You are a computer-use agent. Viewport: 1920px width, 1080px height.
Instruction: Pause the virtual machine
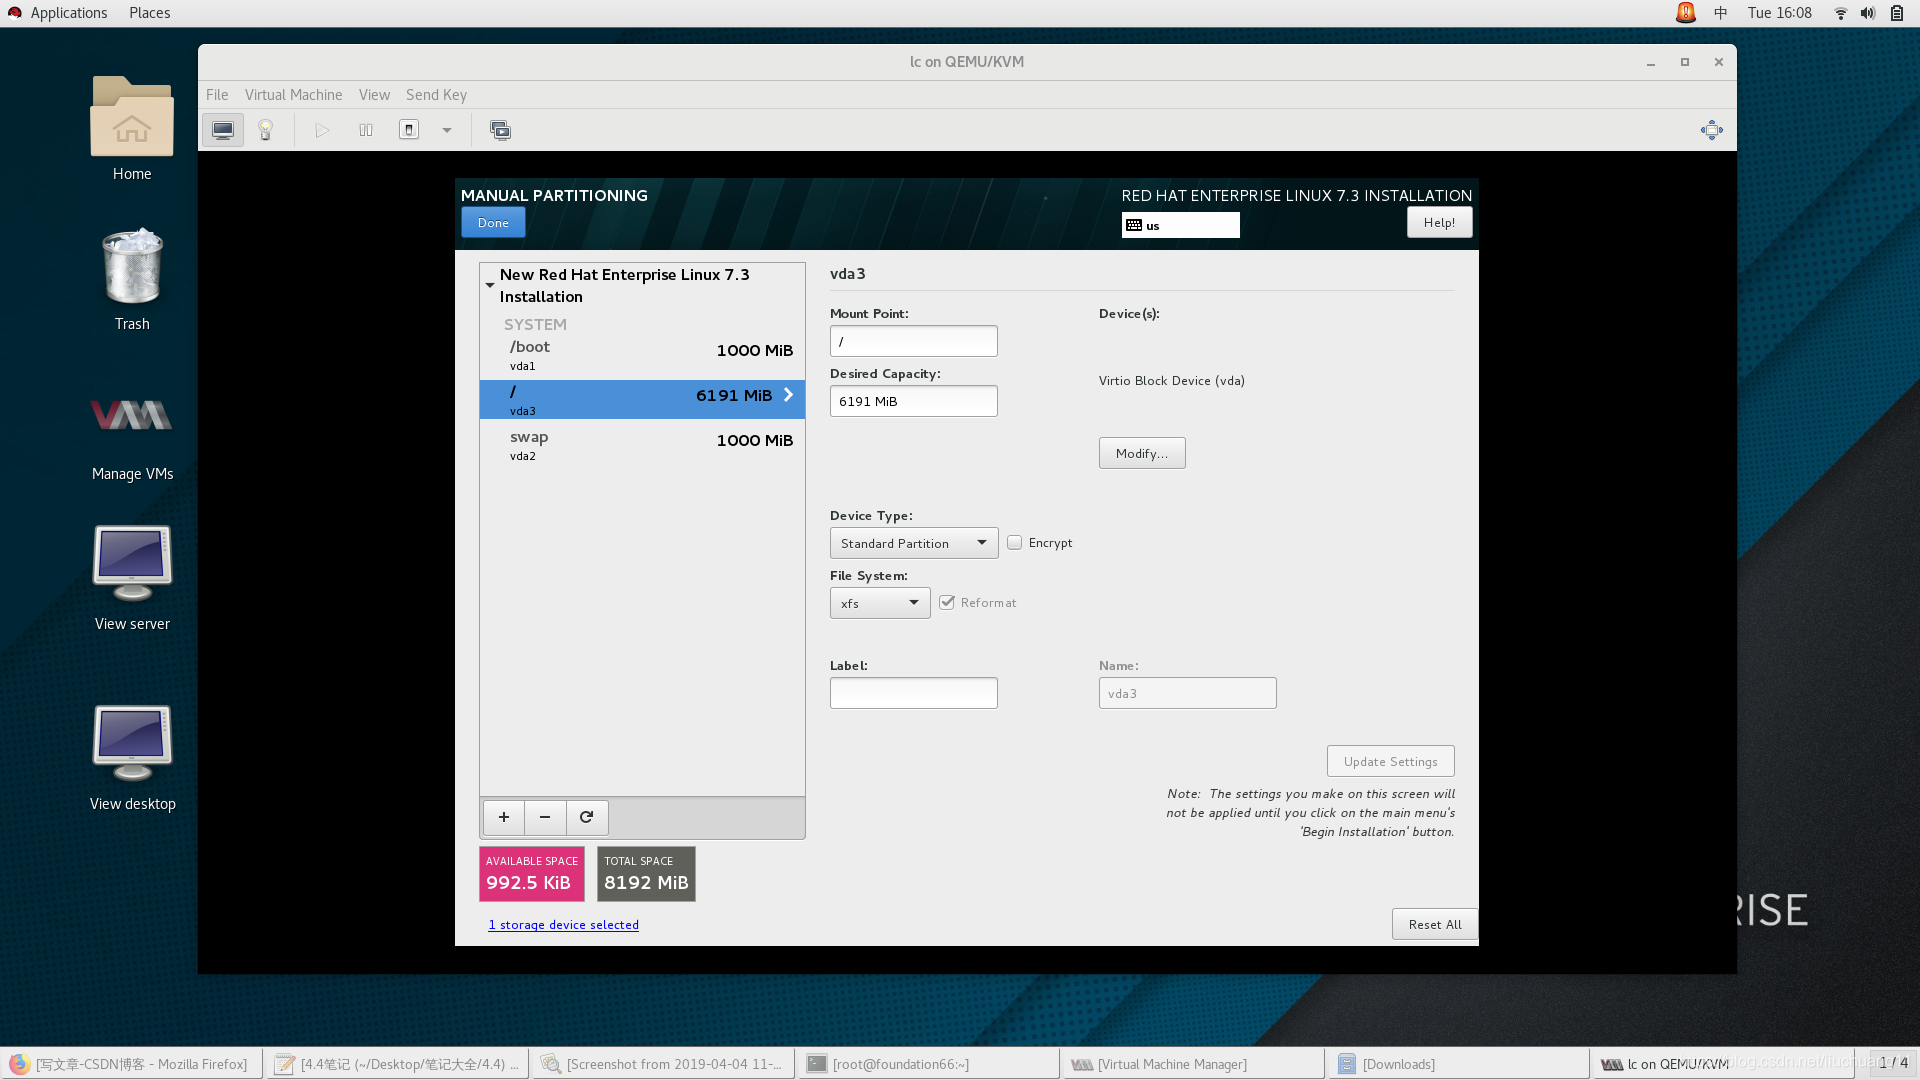pos(366,130)
